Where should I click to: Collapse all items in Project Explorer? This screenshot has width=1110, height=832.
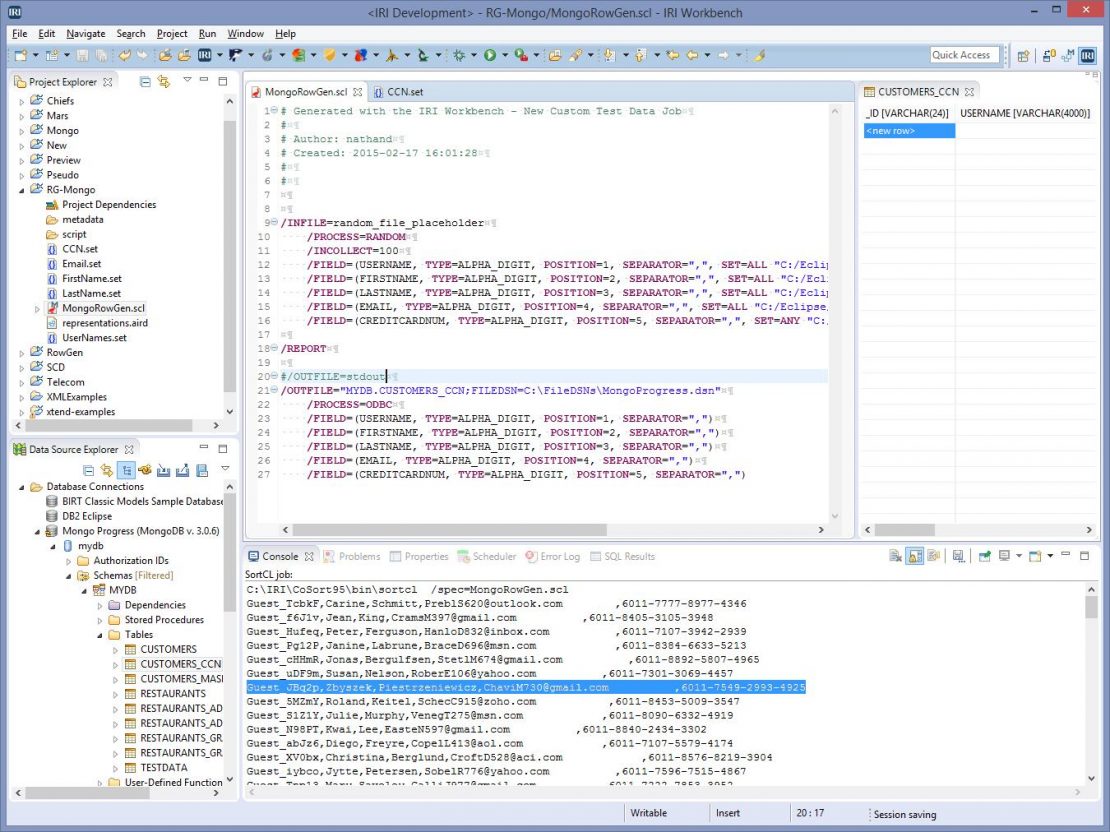(145, 82)
